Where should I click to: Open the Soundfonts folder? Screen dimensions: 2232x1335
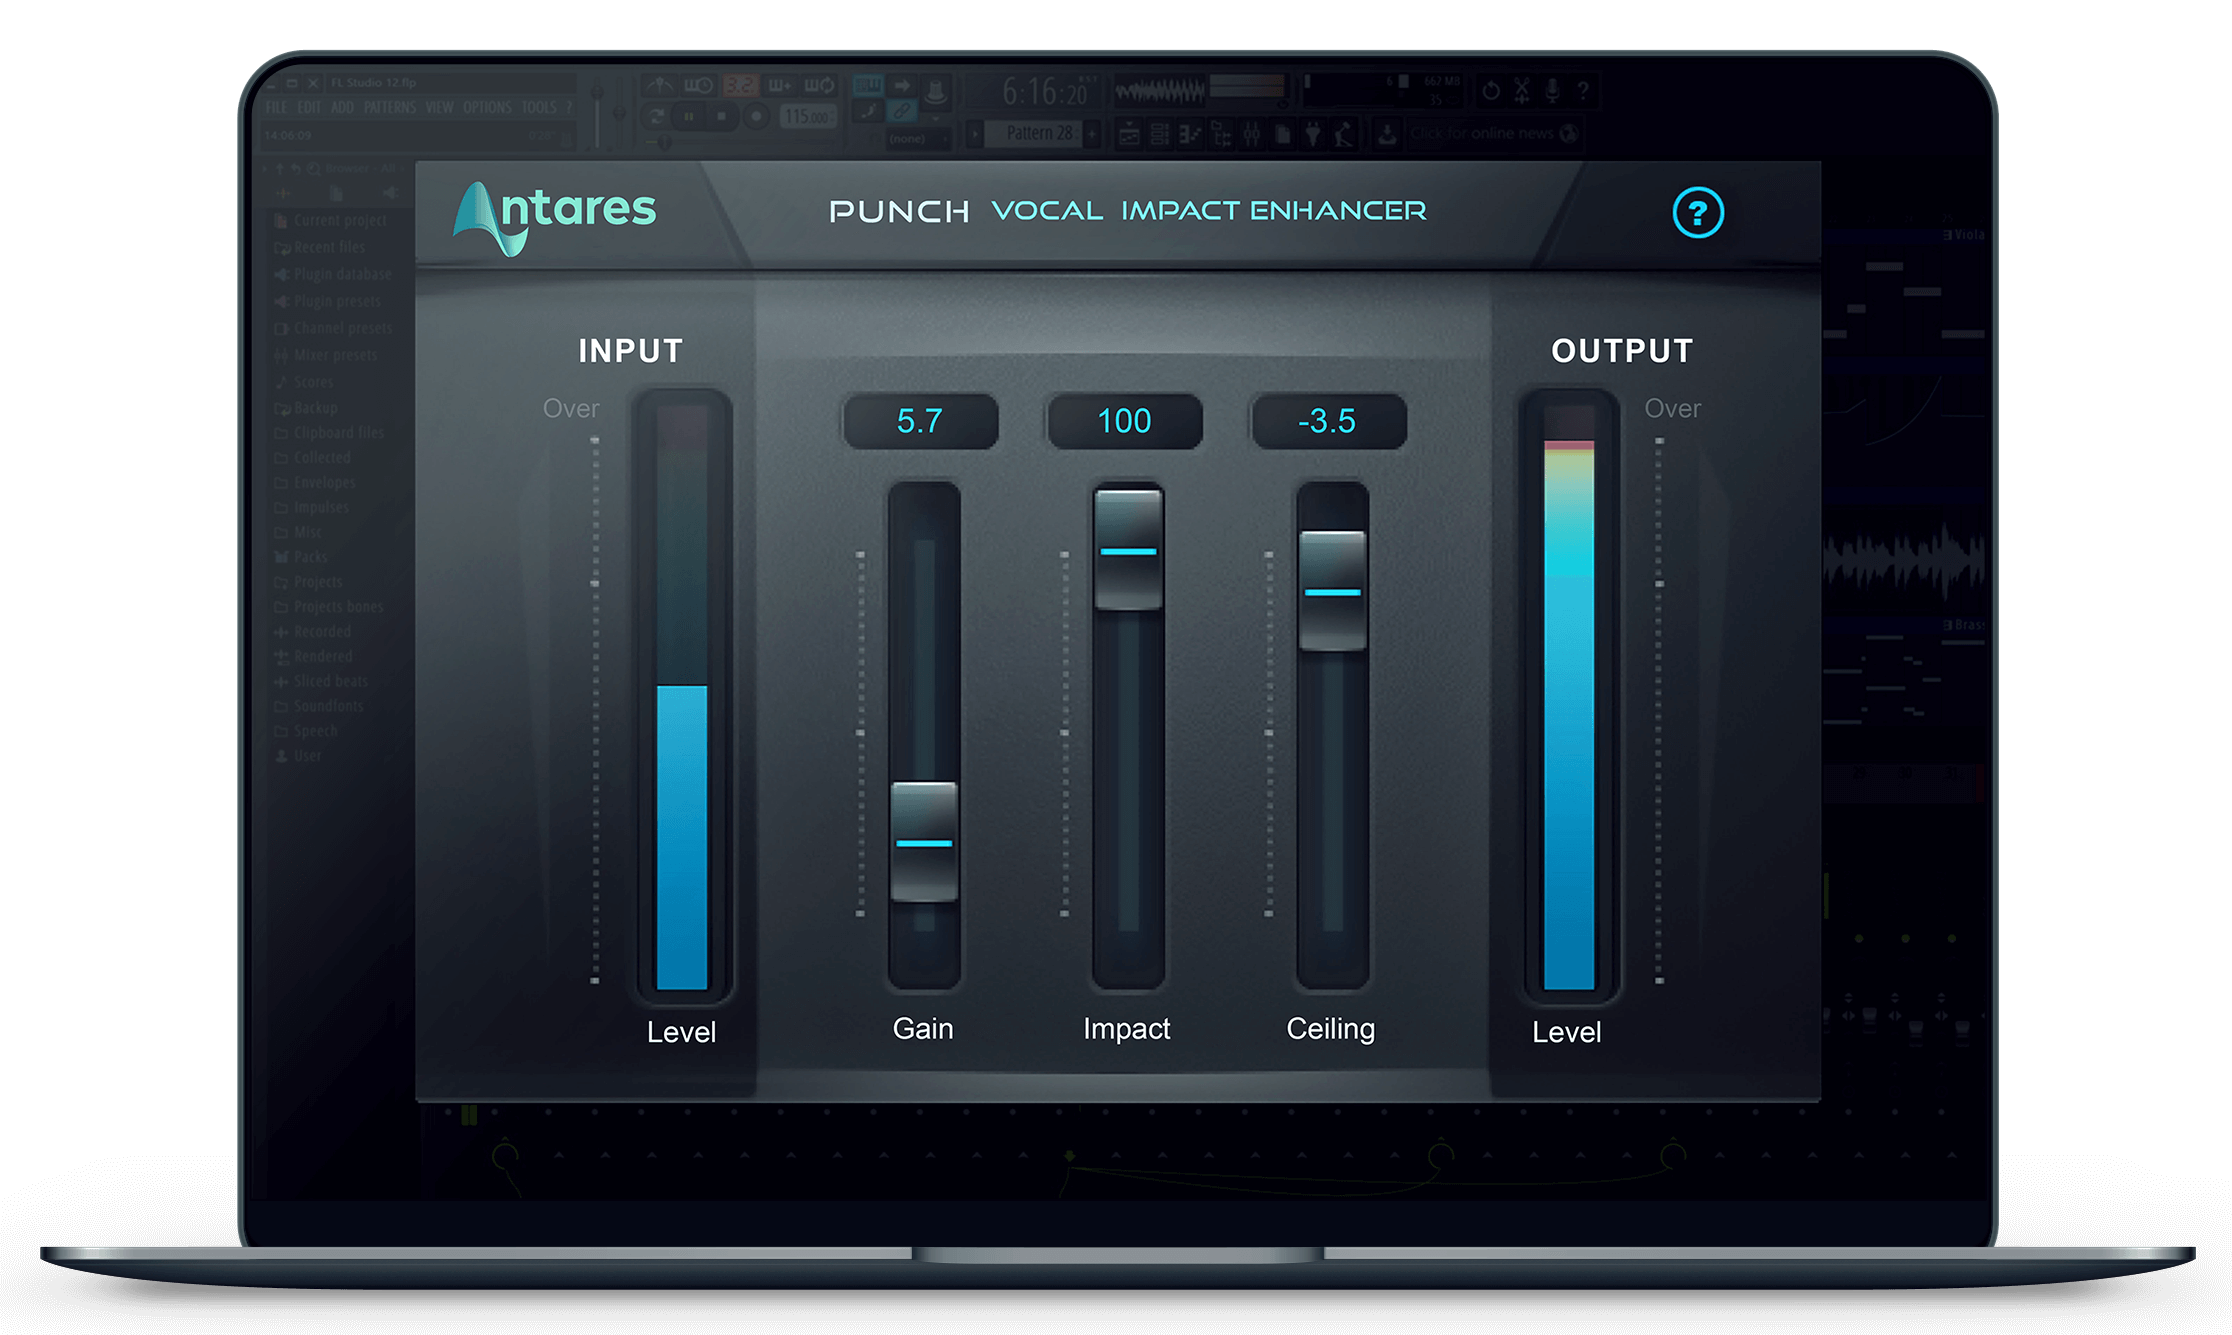coord(319,706)
